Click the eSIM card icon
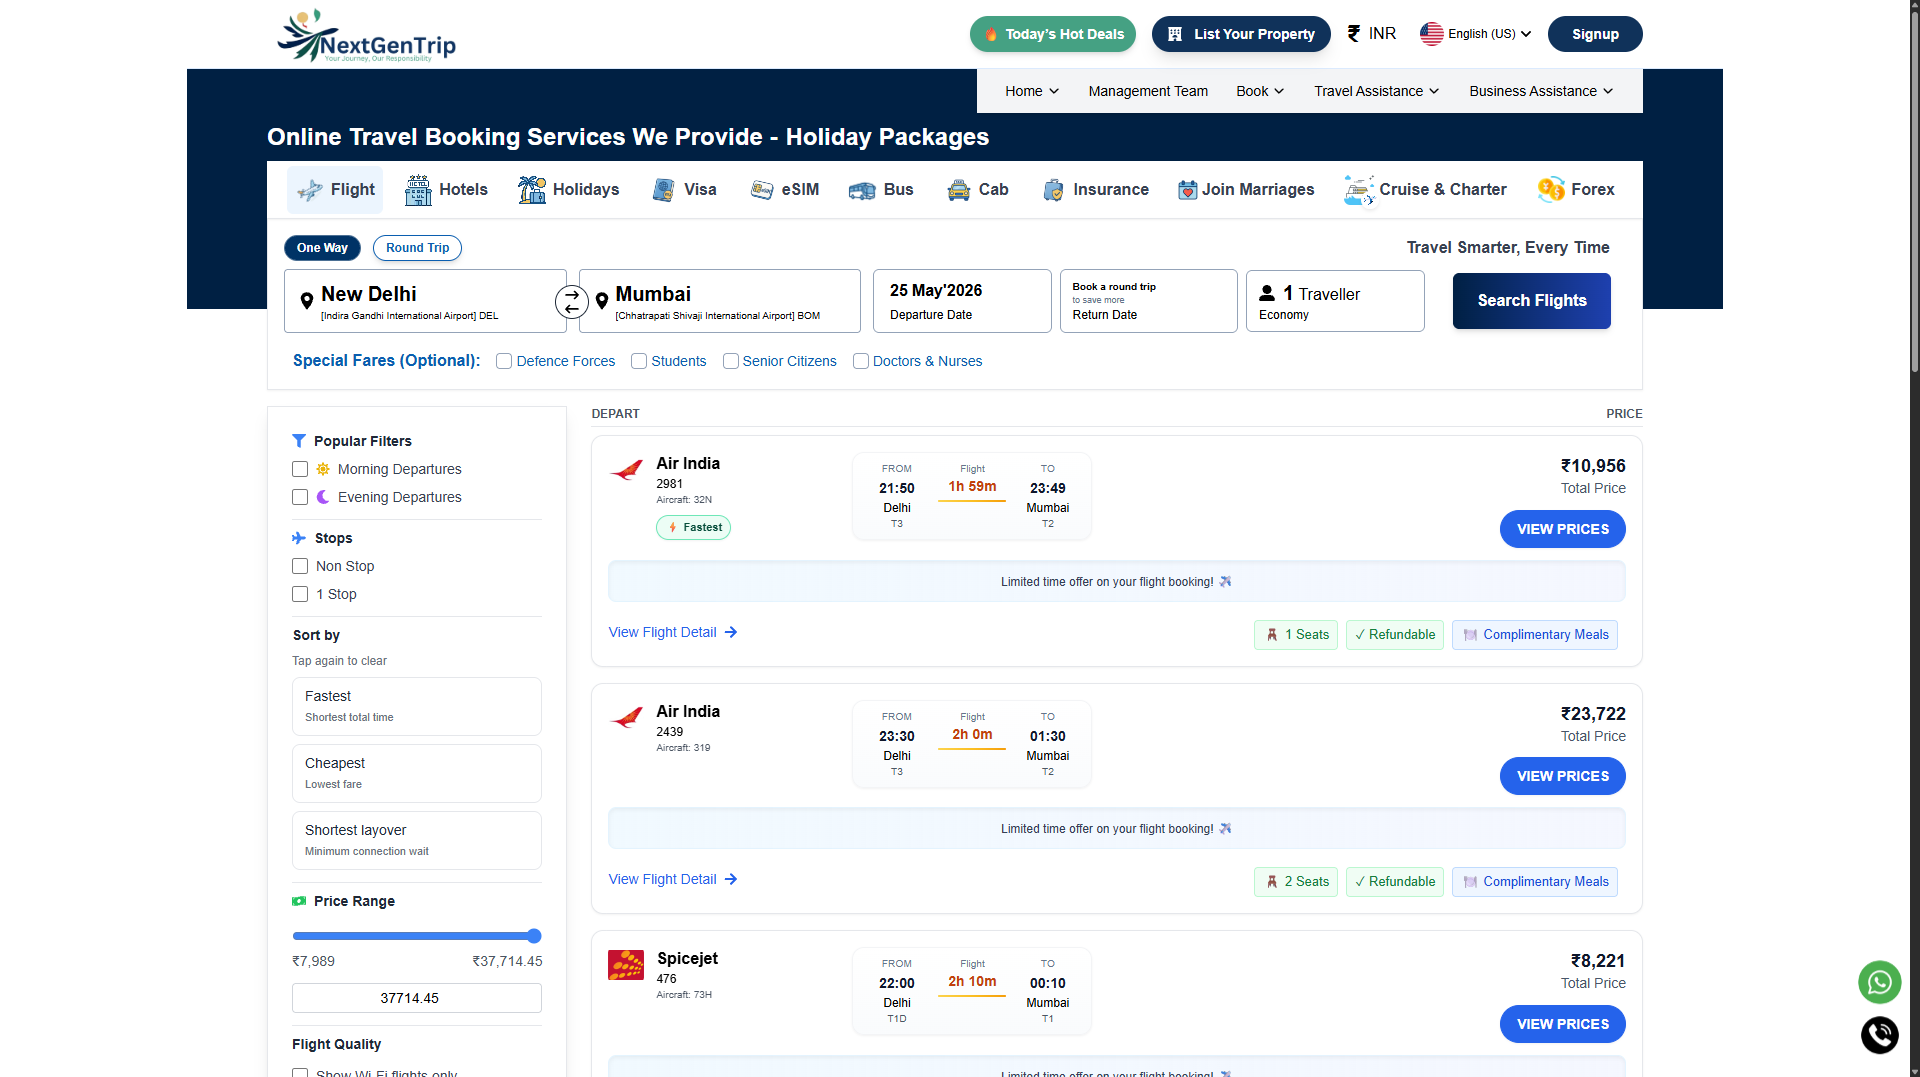Image resolution: width=1920 pixels, height=1077 pixels. pos(762,190)
